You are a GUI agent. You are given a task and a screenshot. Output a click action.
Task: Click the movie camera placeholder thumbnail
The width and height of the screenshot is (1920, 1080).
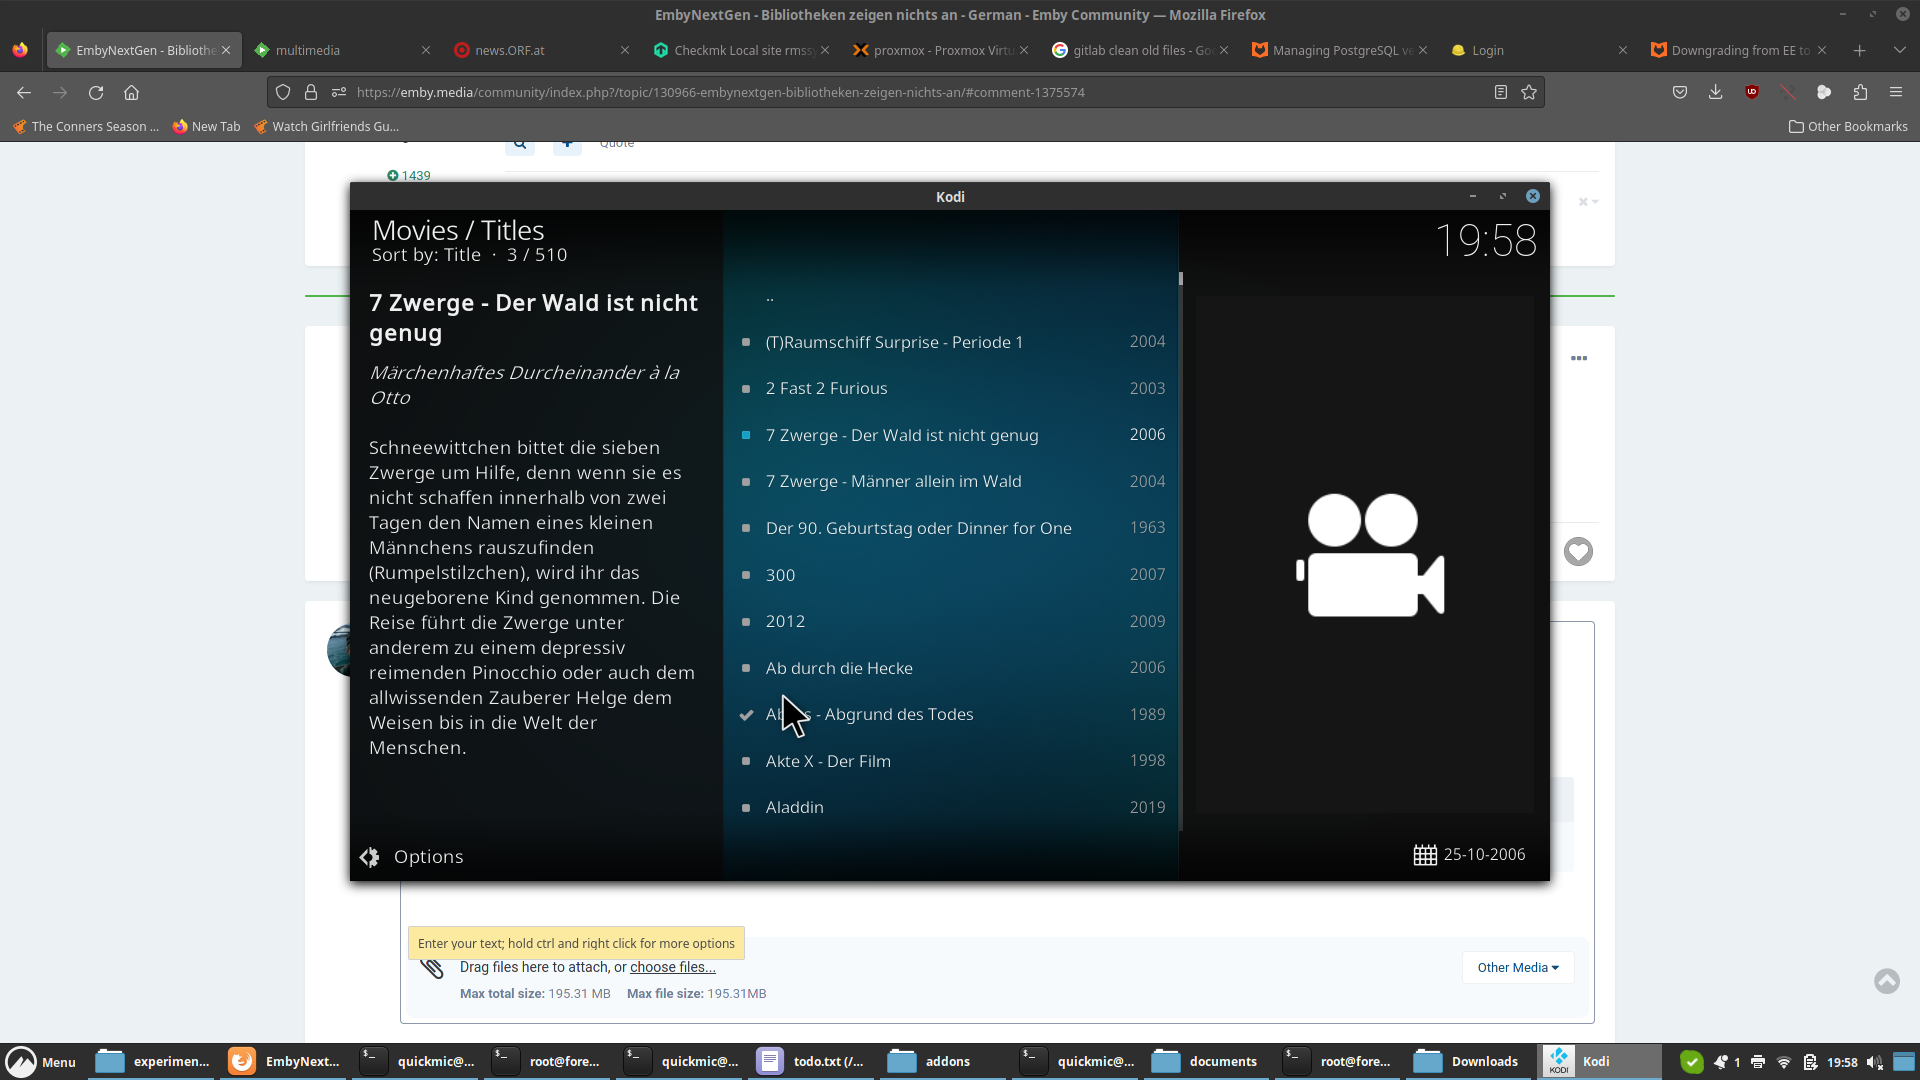[x=1370, y=555]
